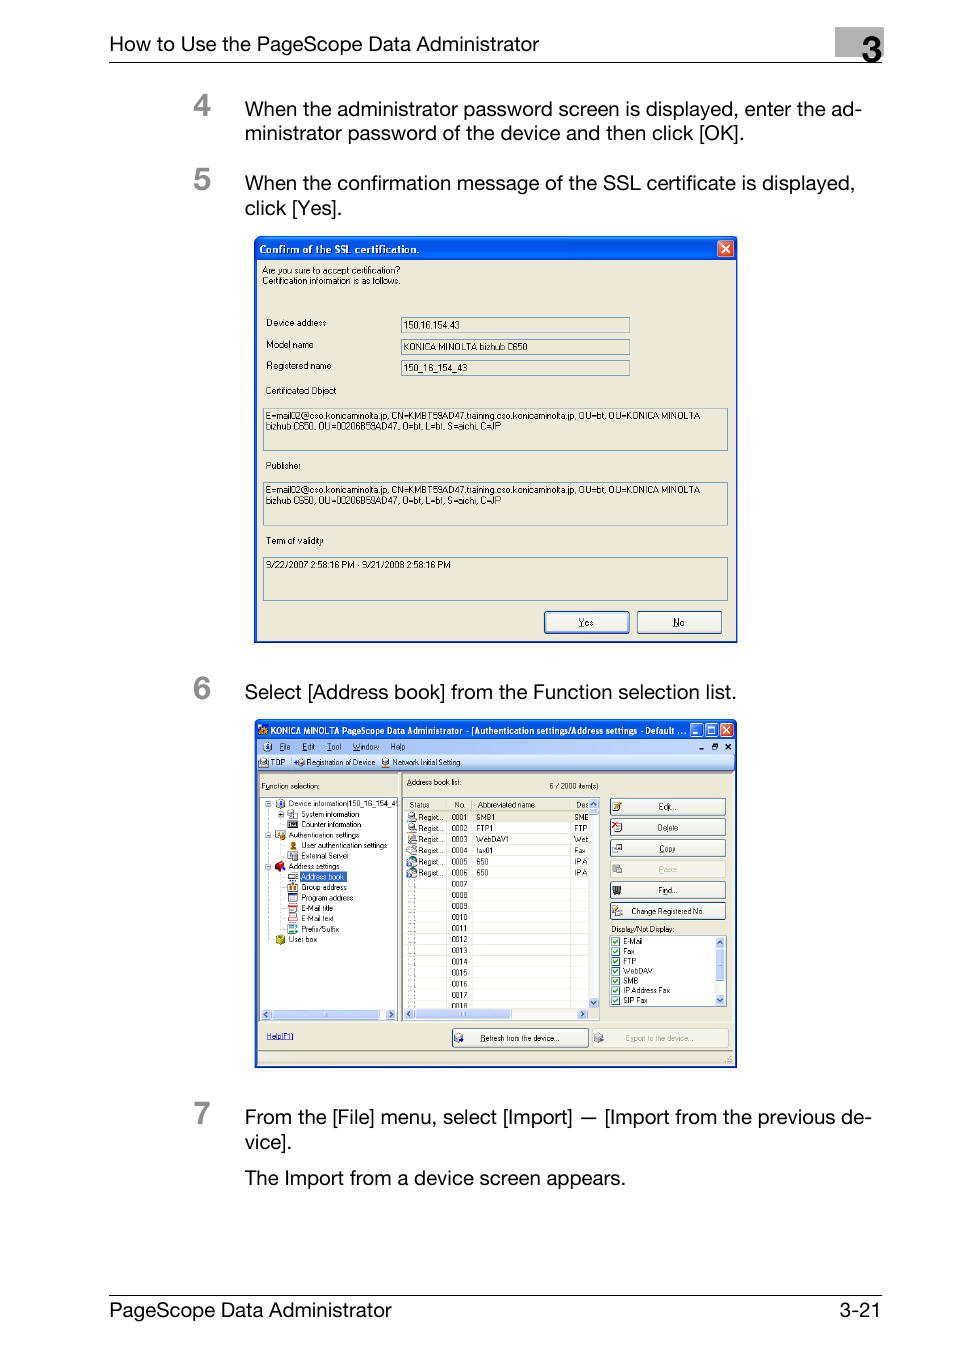Click the Function selection horizontal scrollbar
This screenshot has width=954, height=1352.
pos(329,1014)
